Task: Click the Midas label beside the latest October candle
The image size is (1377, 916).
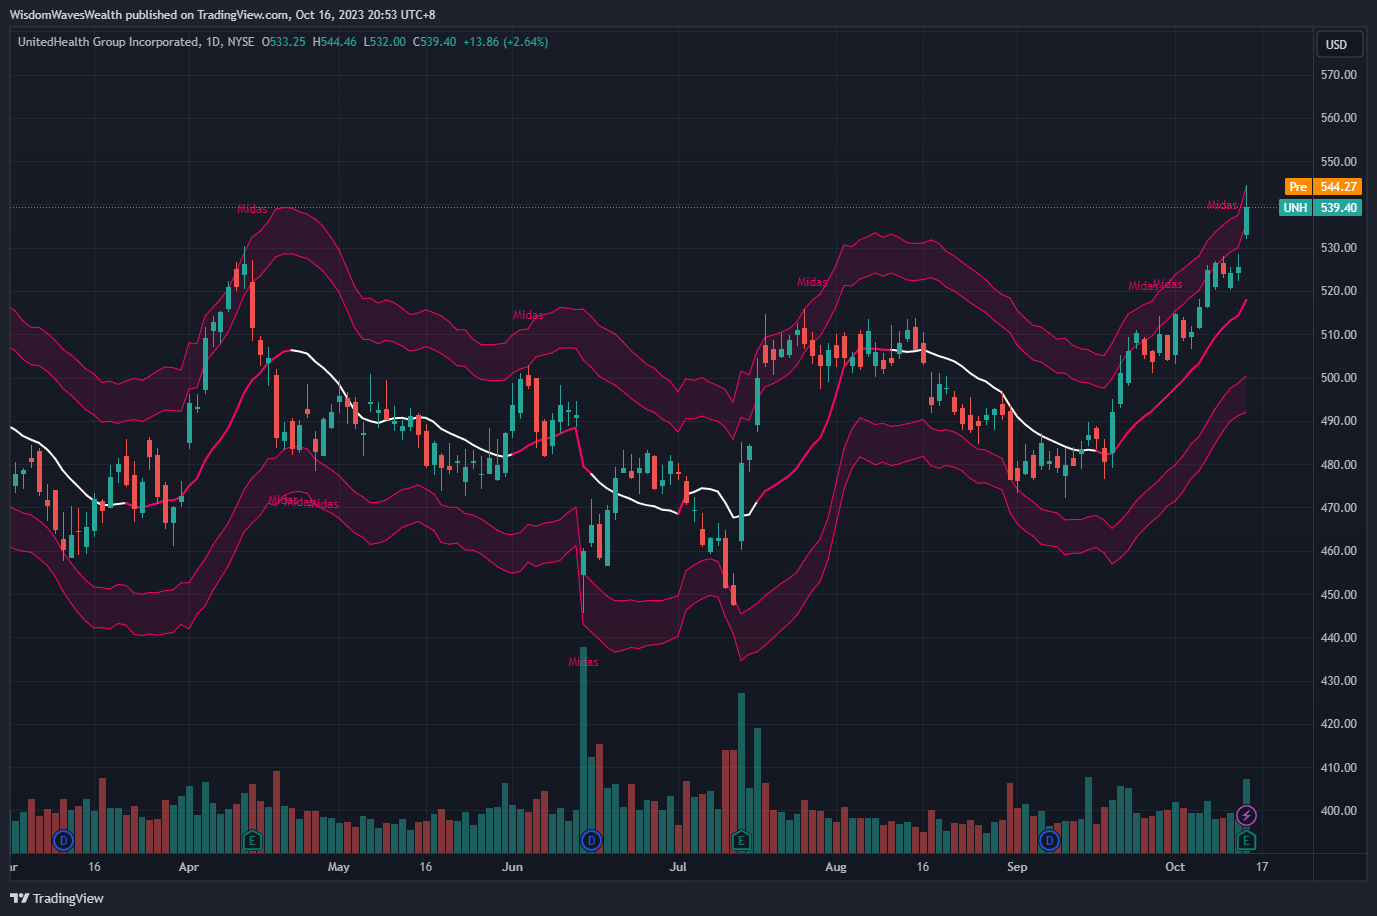Action: coord(1222,205)
